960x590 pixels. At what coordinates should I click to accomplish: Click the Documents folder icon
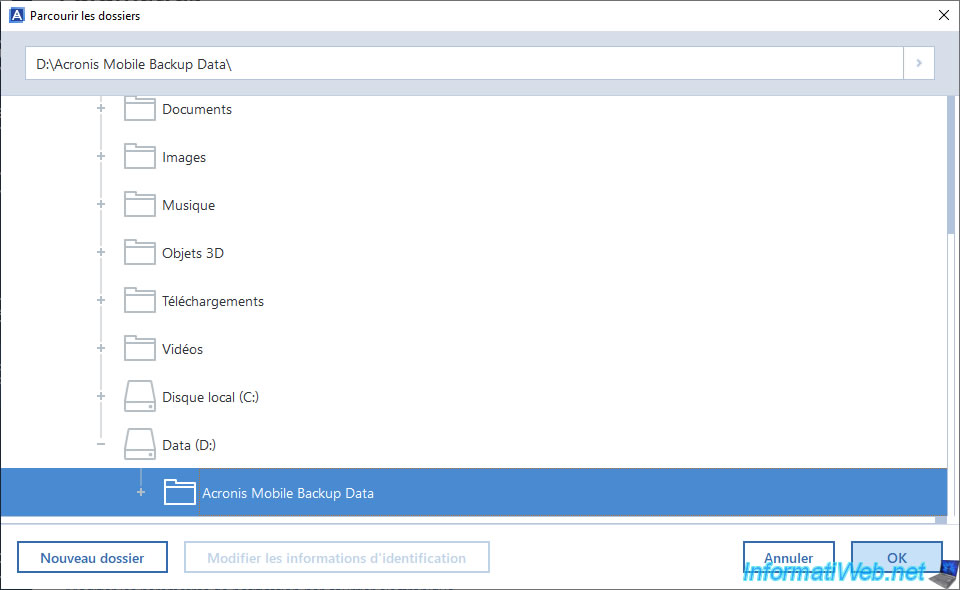[140, 108]
